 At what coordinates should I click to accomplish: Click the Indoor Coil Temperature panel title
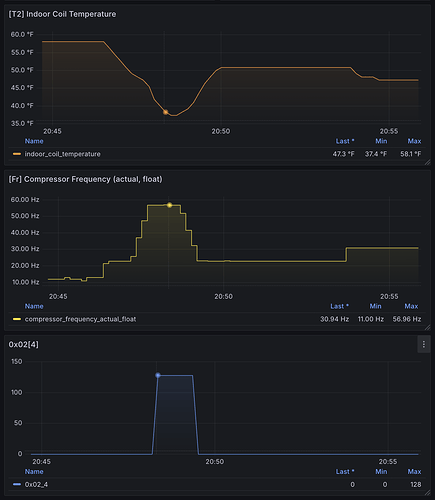pyautogui.click(x=62, y=14)
